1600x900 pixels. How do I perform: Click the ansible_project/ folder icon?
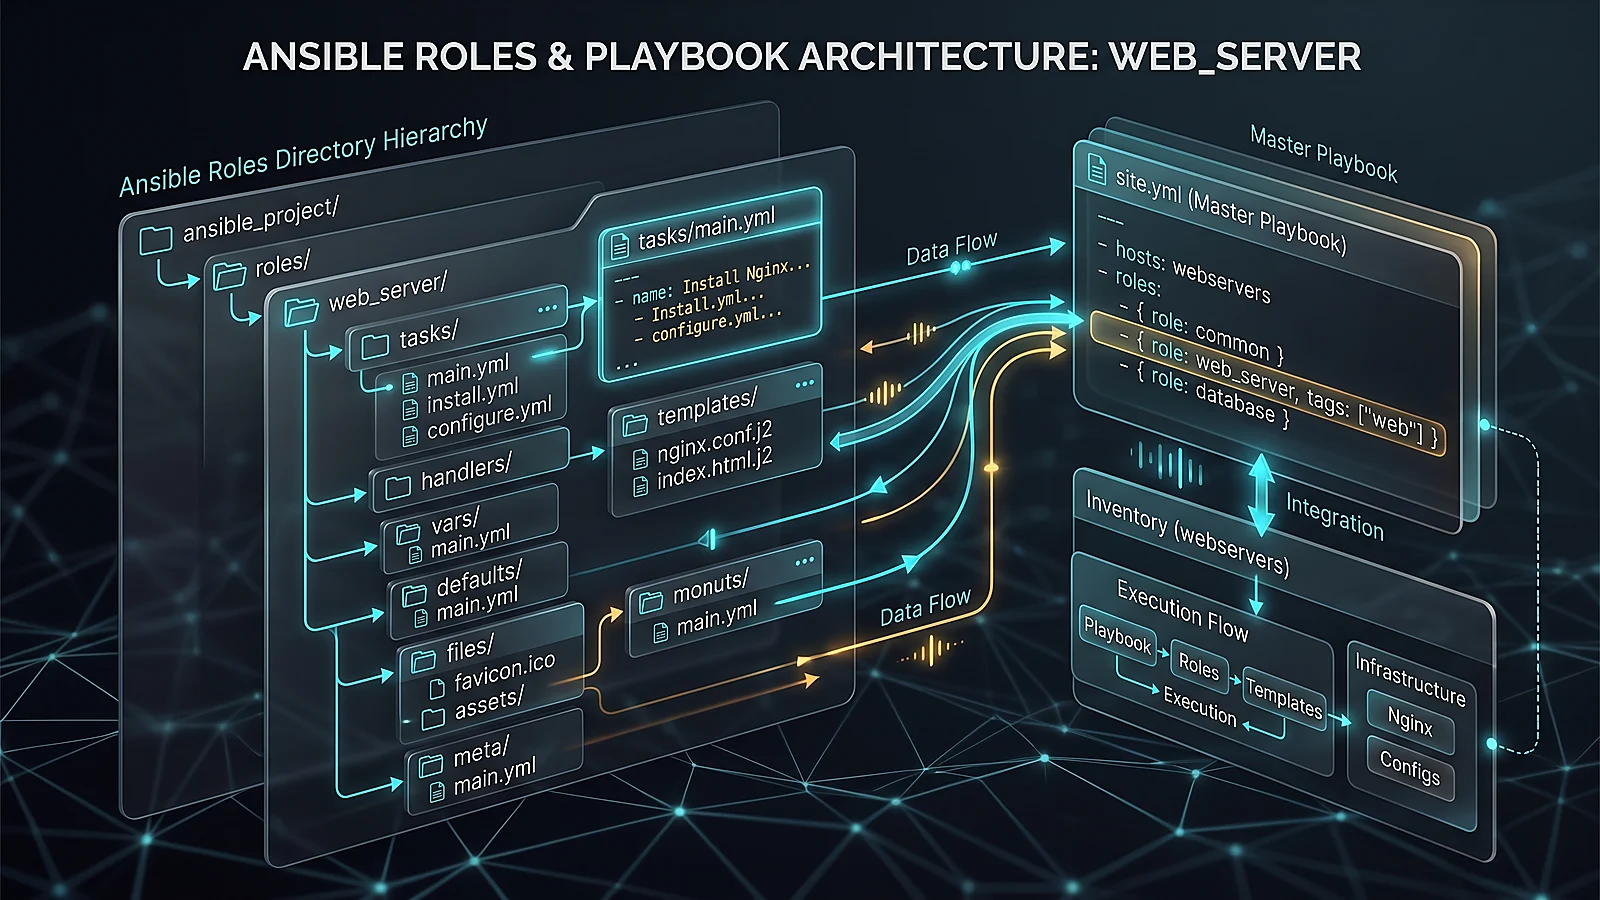156,240
